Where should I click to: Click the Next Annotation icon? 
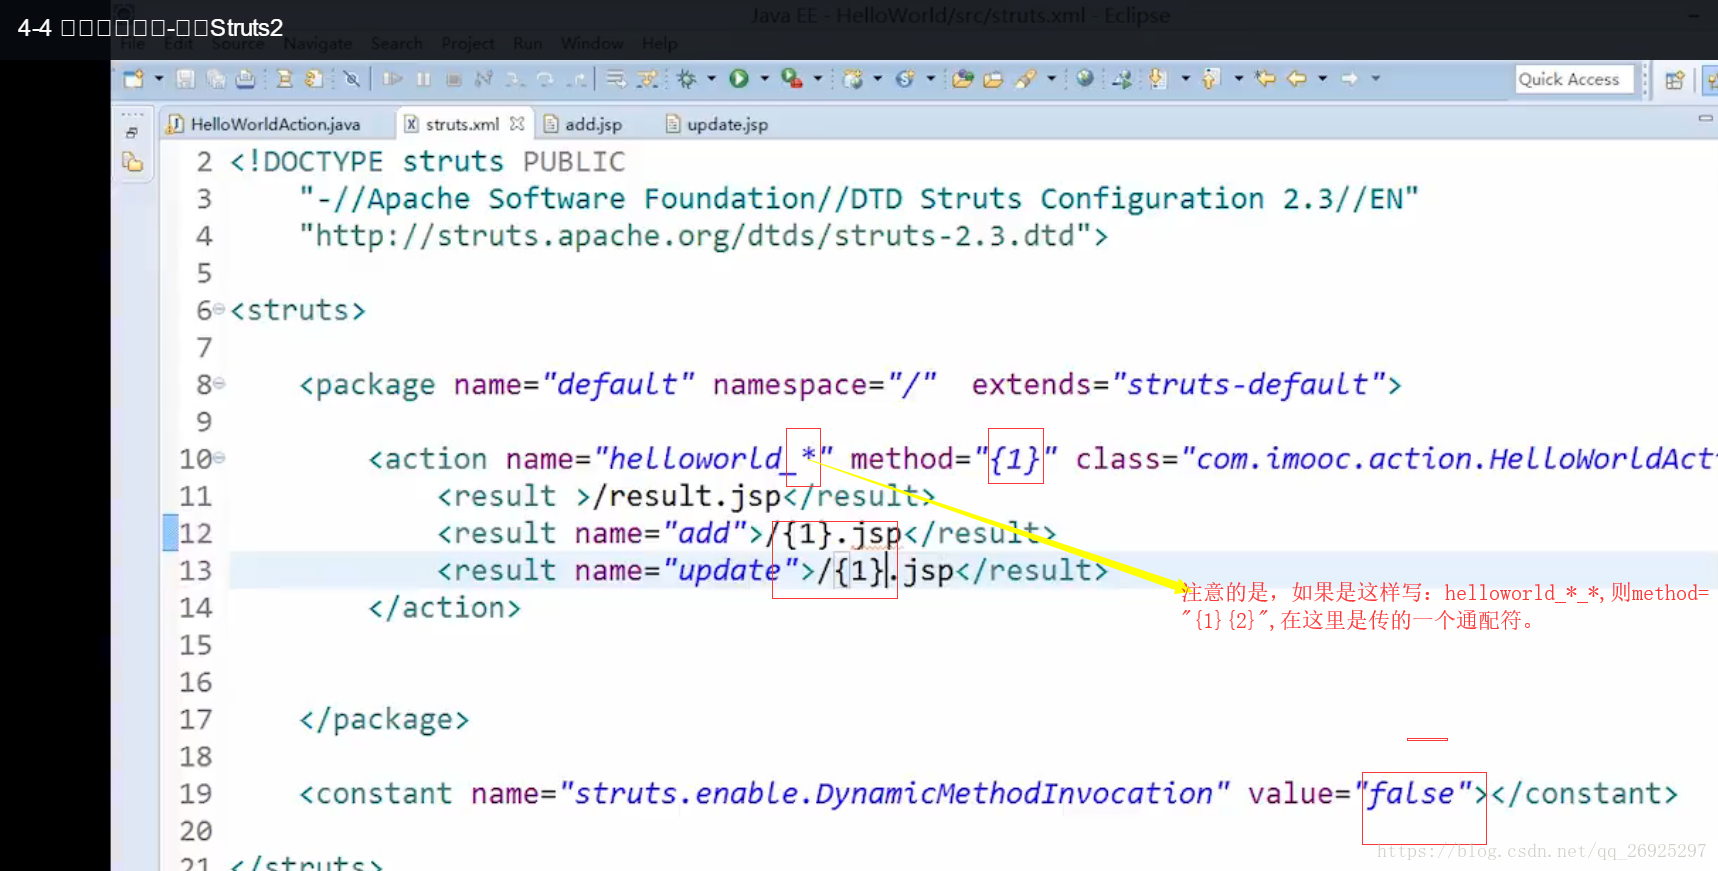(x=1158, y=78)
